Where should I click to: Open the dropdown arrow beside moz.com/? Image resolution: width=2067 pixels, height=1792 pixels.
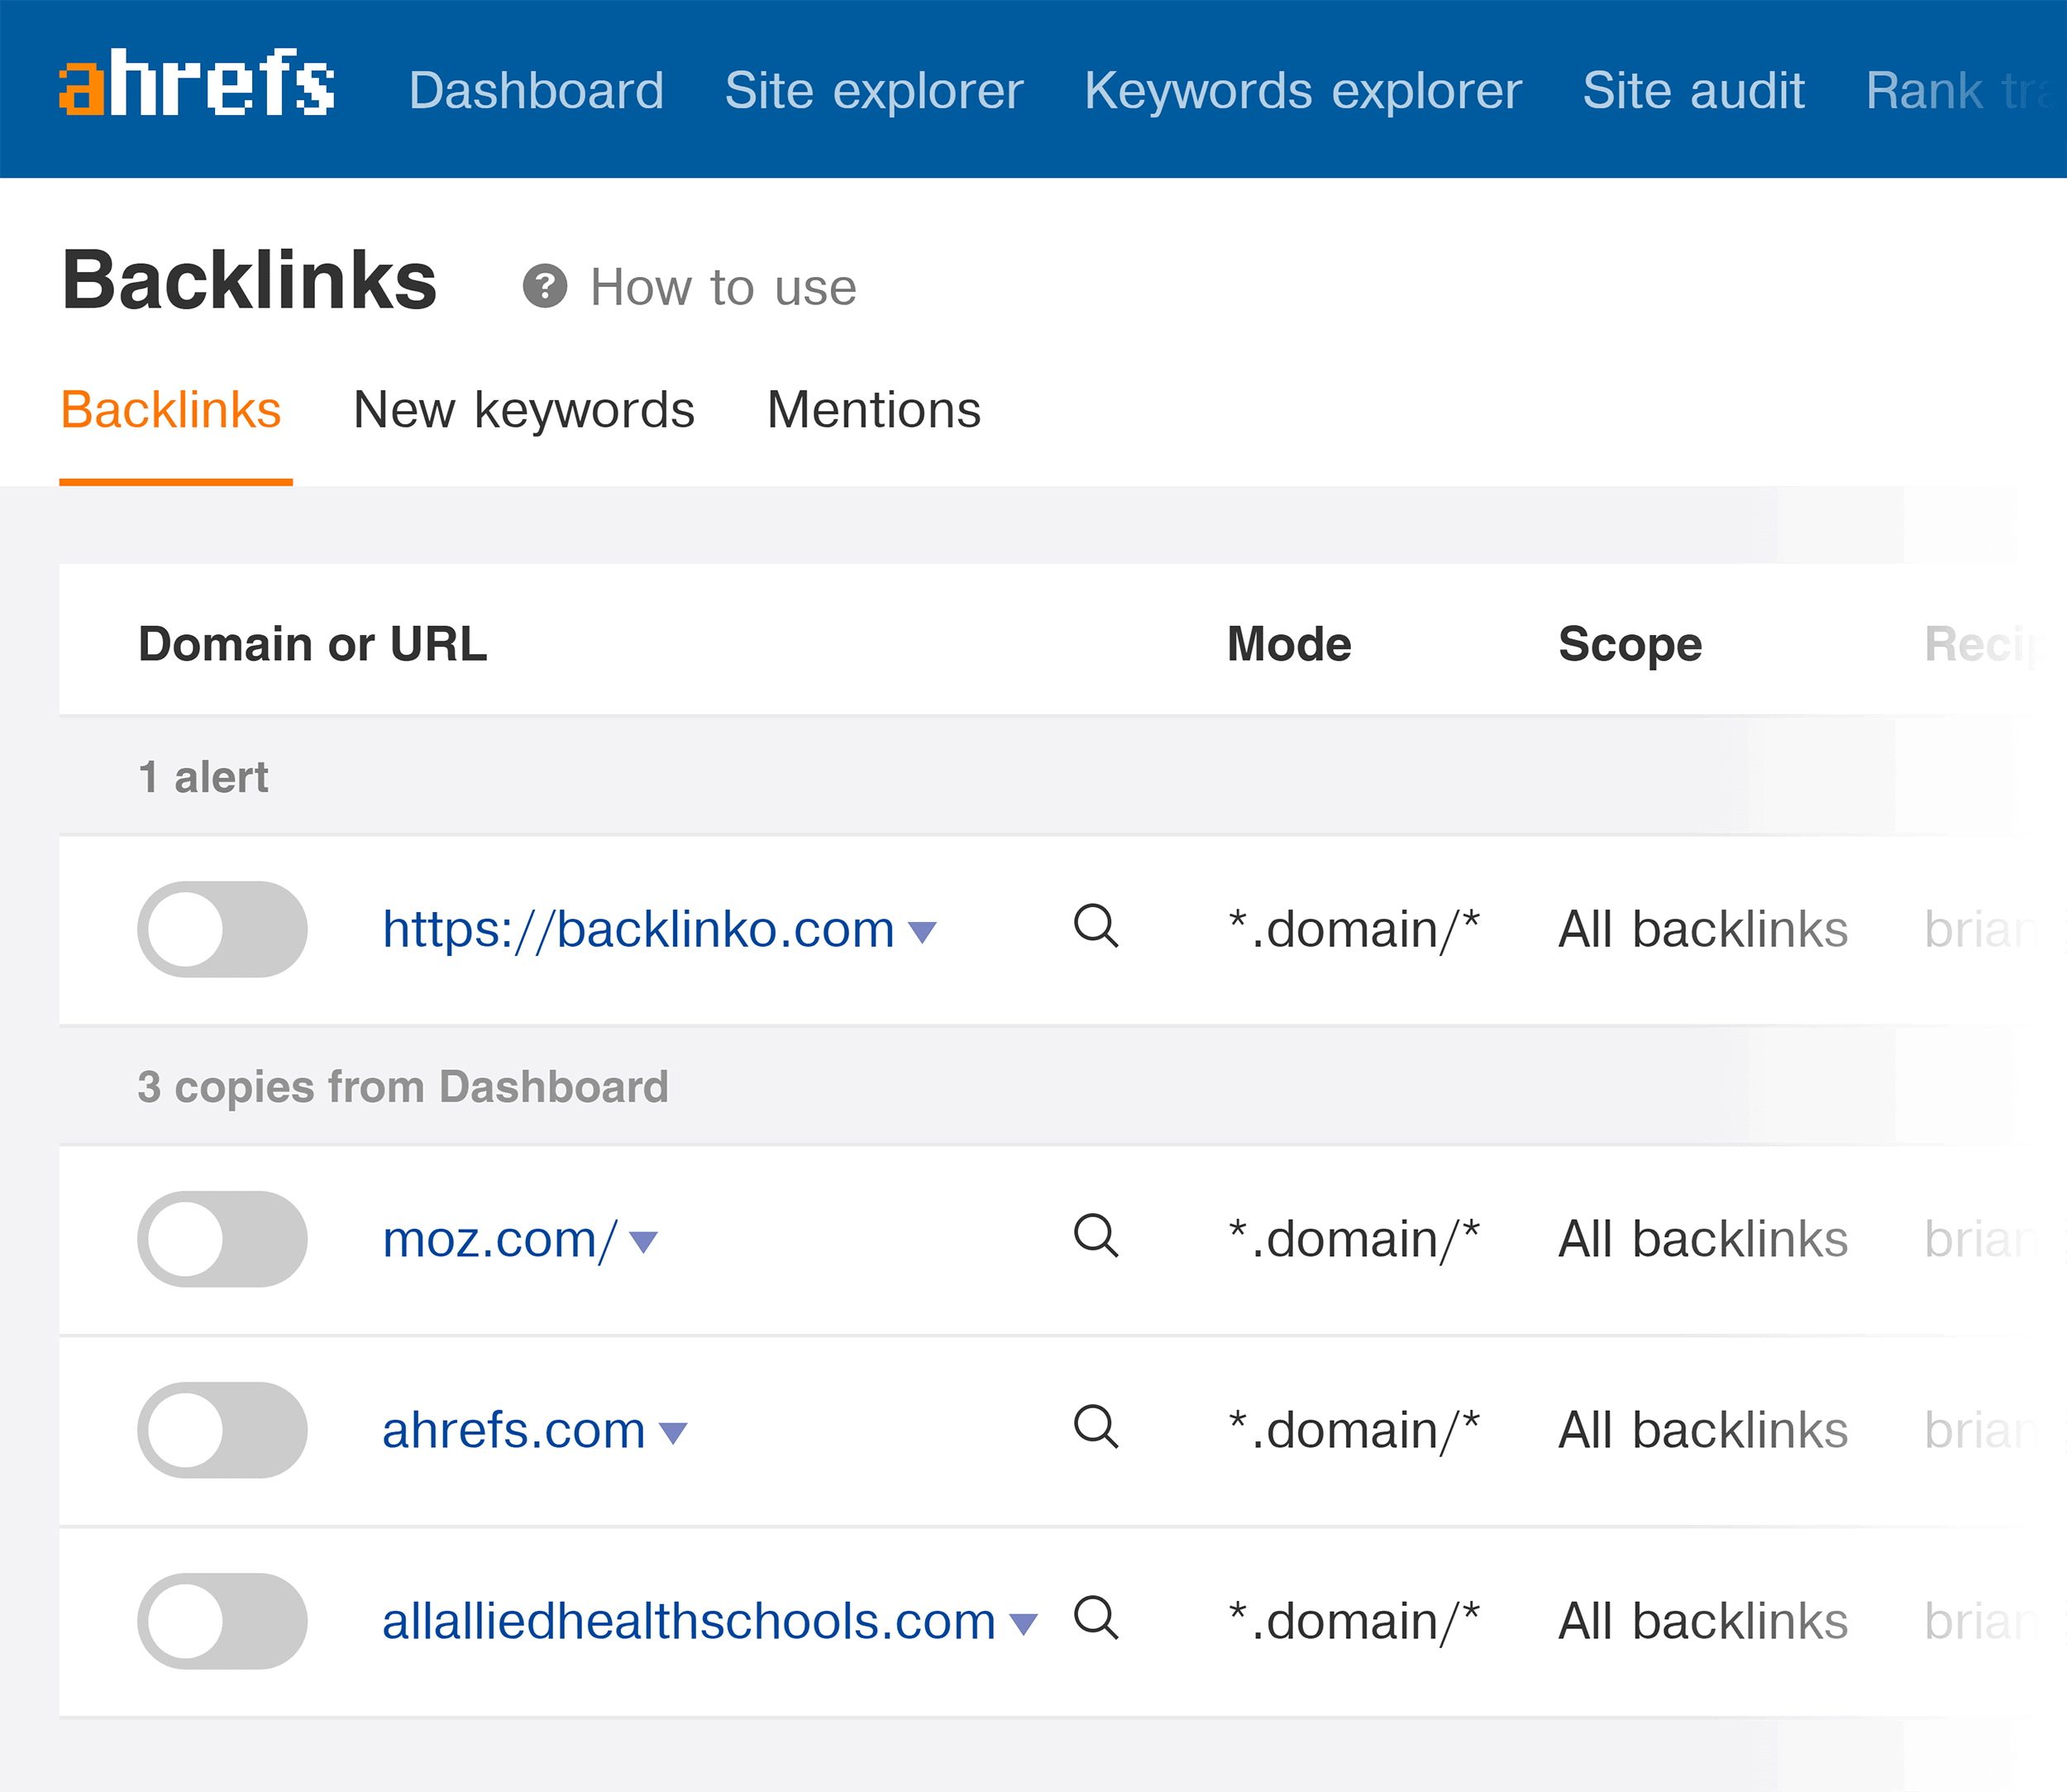click(x=643, y=1243)
